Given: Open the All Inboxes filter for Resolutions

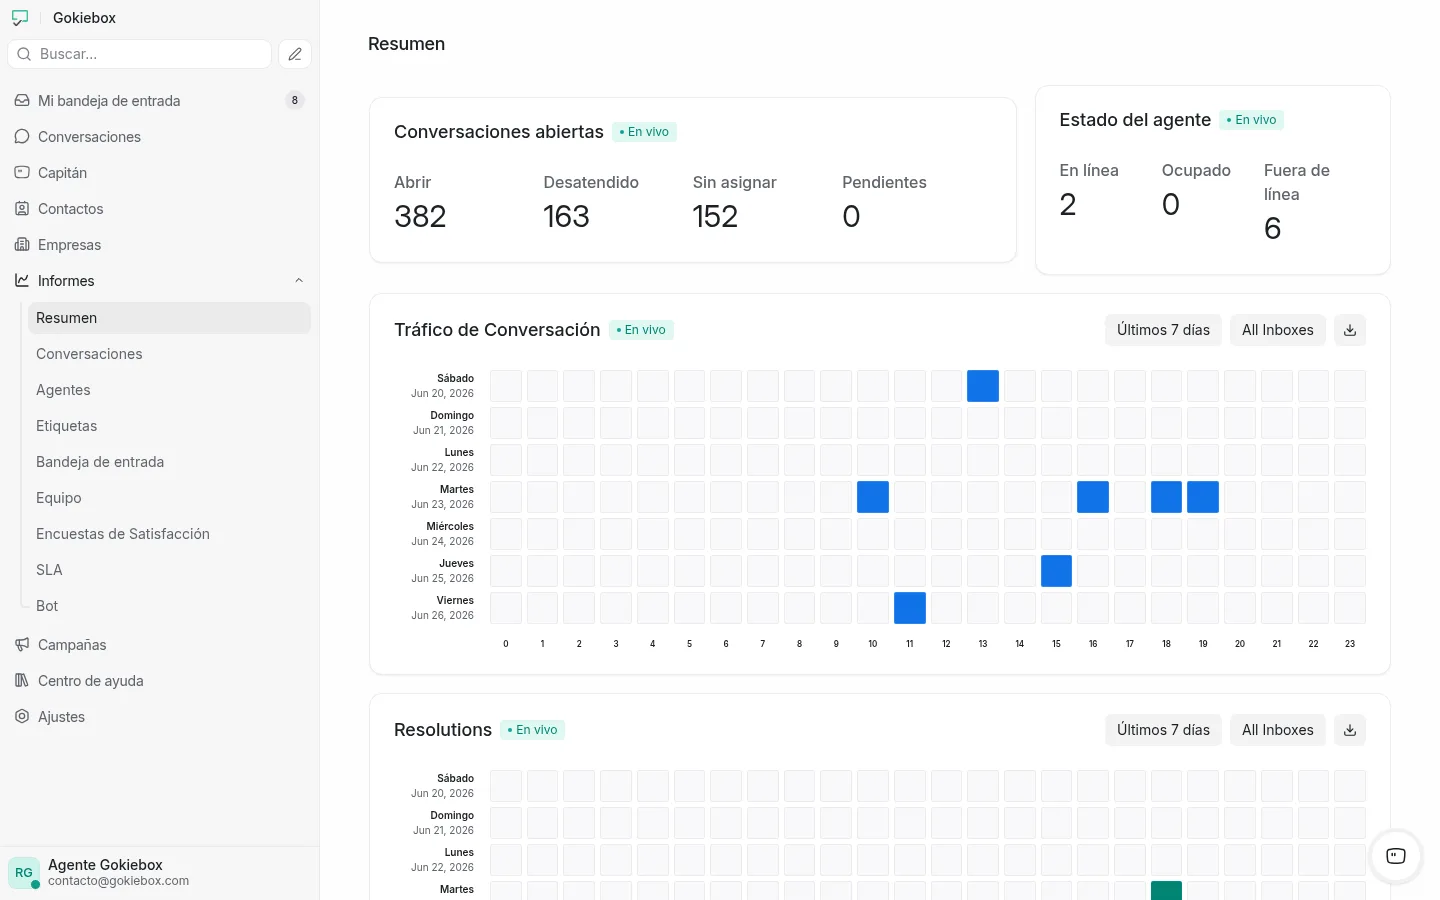Looking at the screenshot, I should click(x=1278, y=730).
